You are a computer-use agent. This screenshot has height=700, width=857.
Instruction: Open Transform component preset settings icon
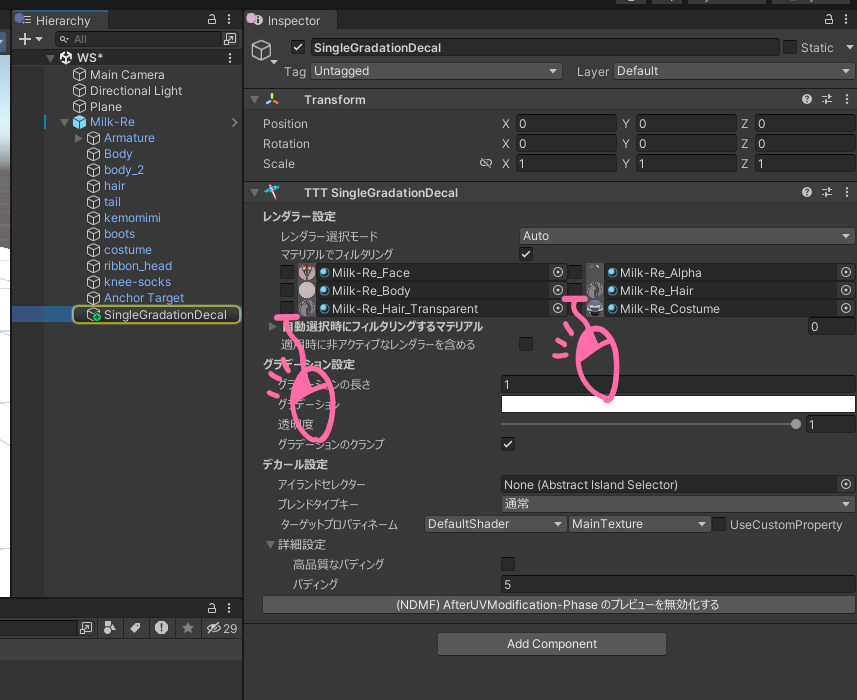827,100
